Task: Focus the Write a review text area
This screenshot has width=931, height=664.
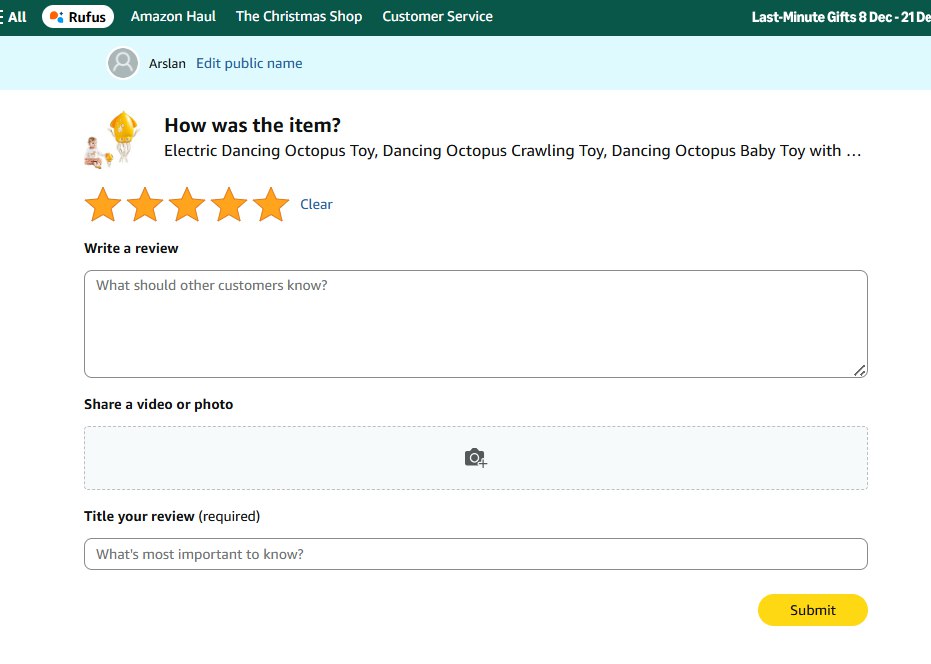Action: [475, 324]
